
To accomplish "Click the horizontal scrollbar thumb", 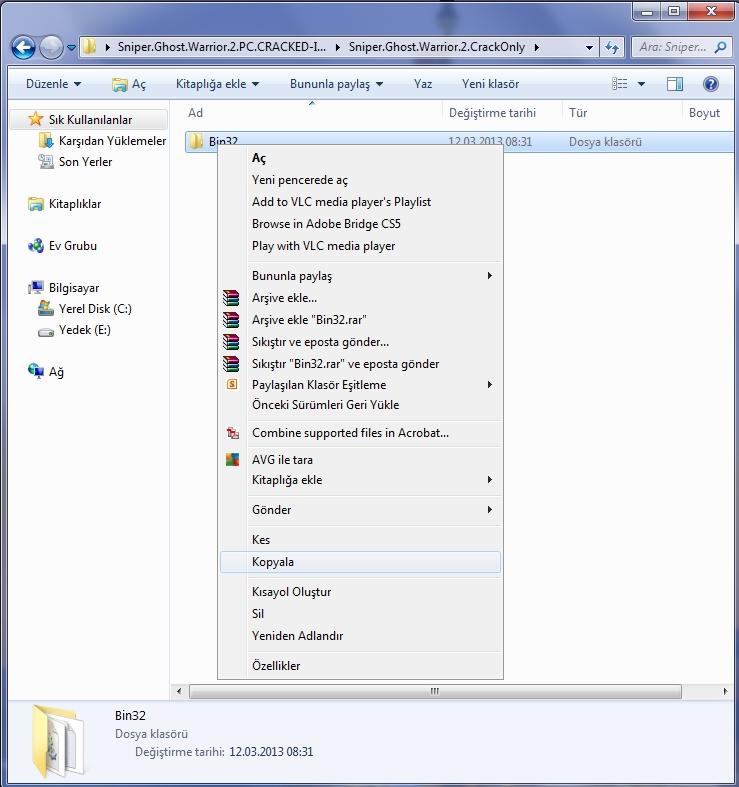I will pyautogui.click(x=435, y=691).
